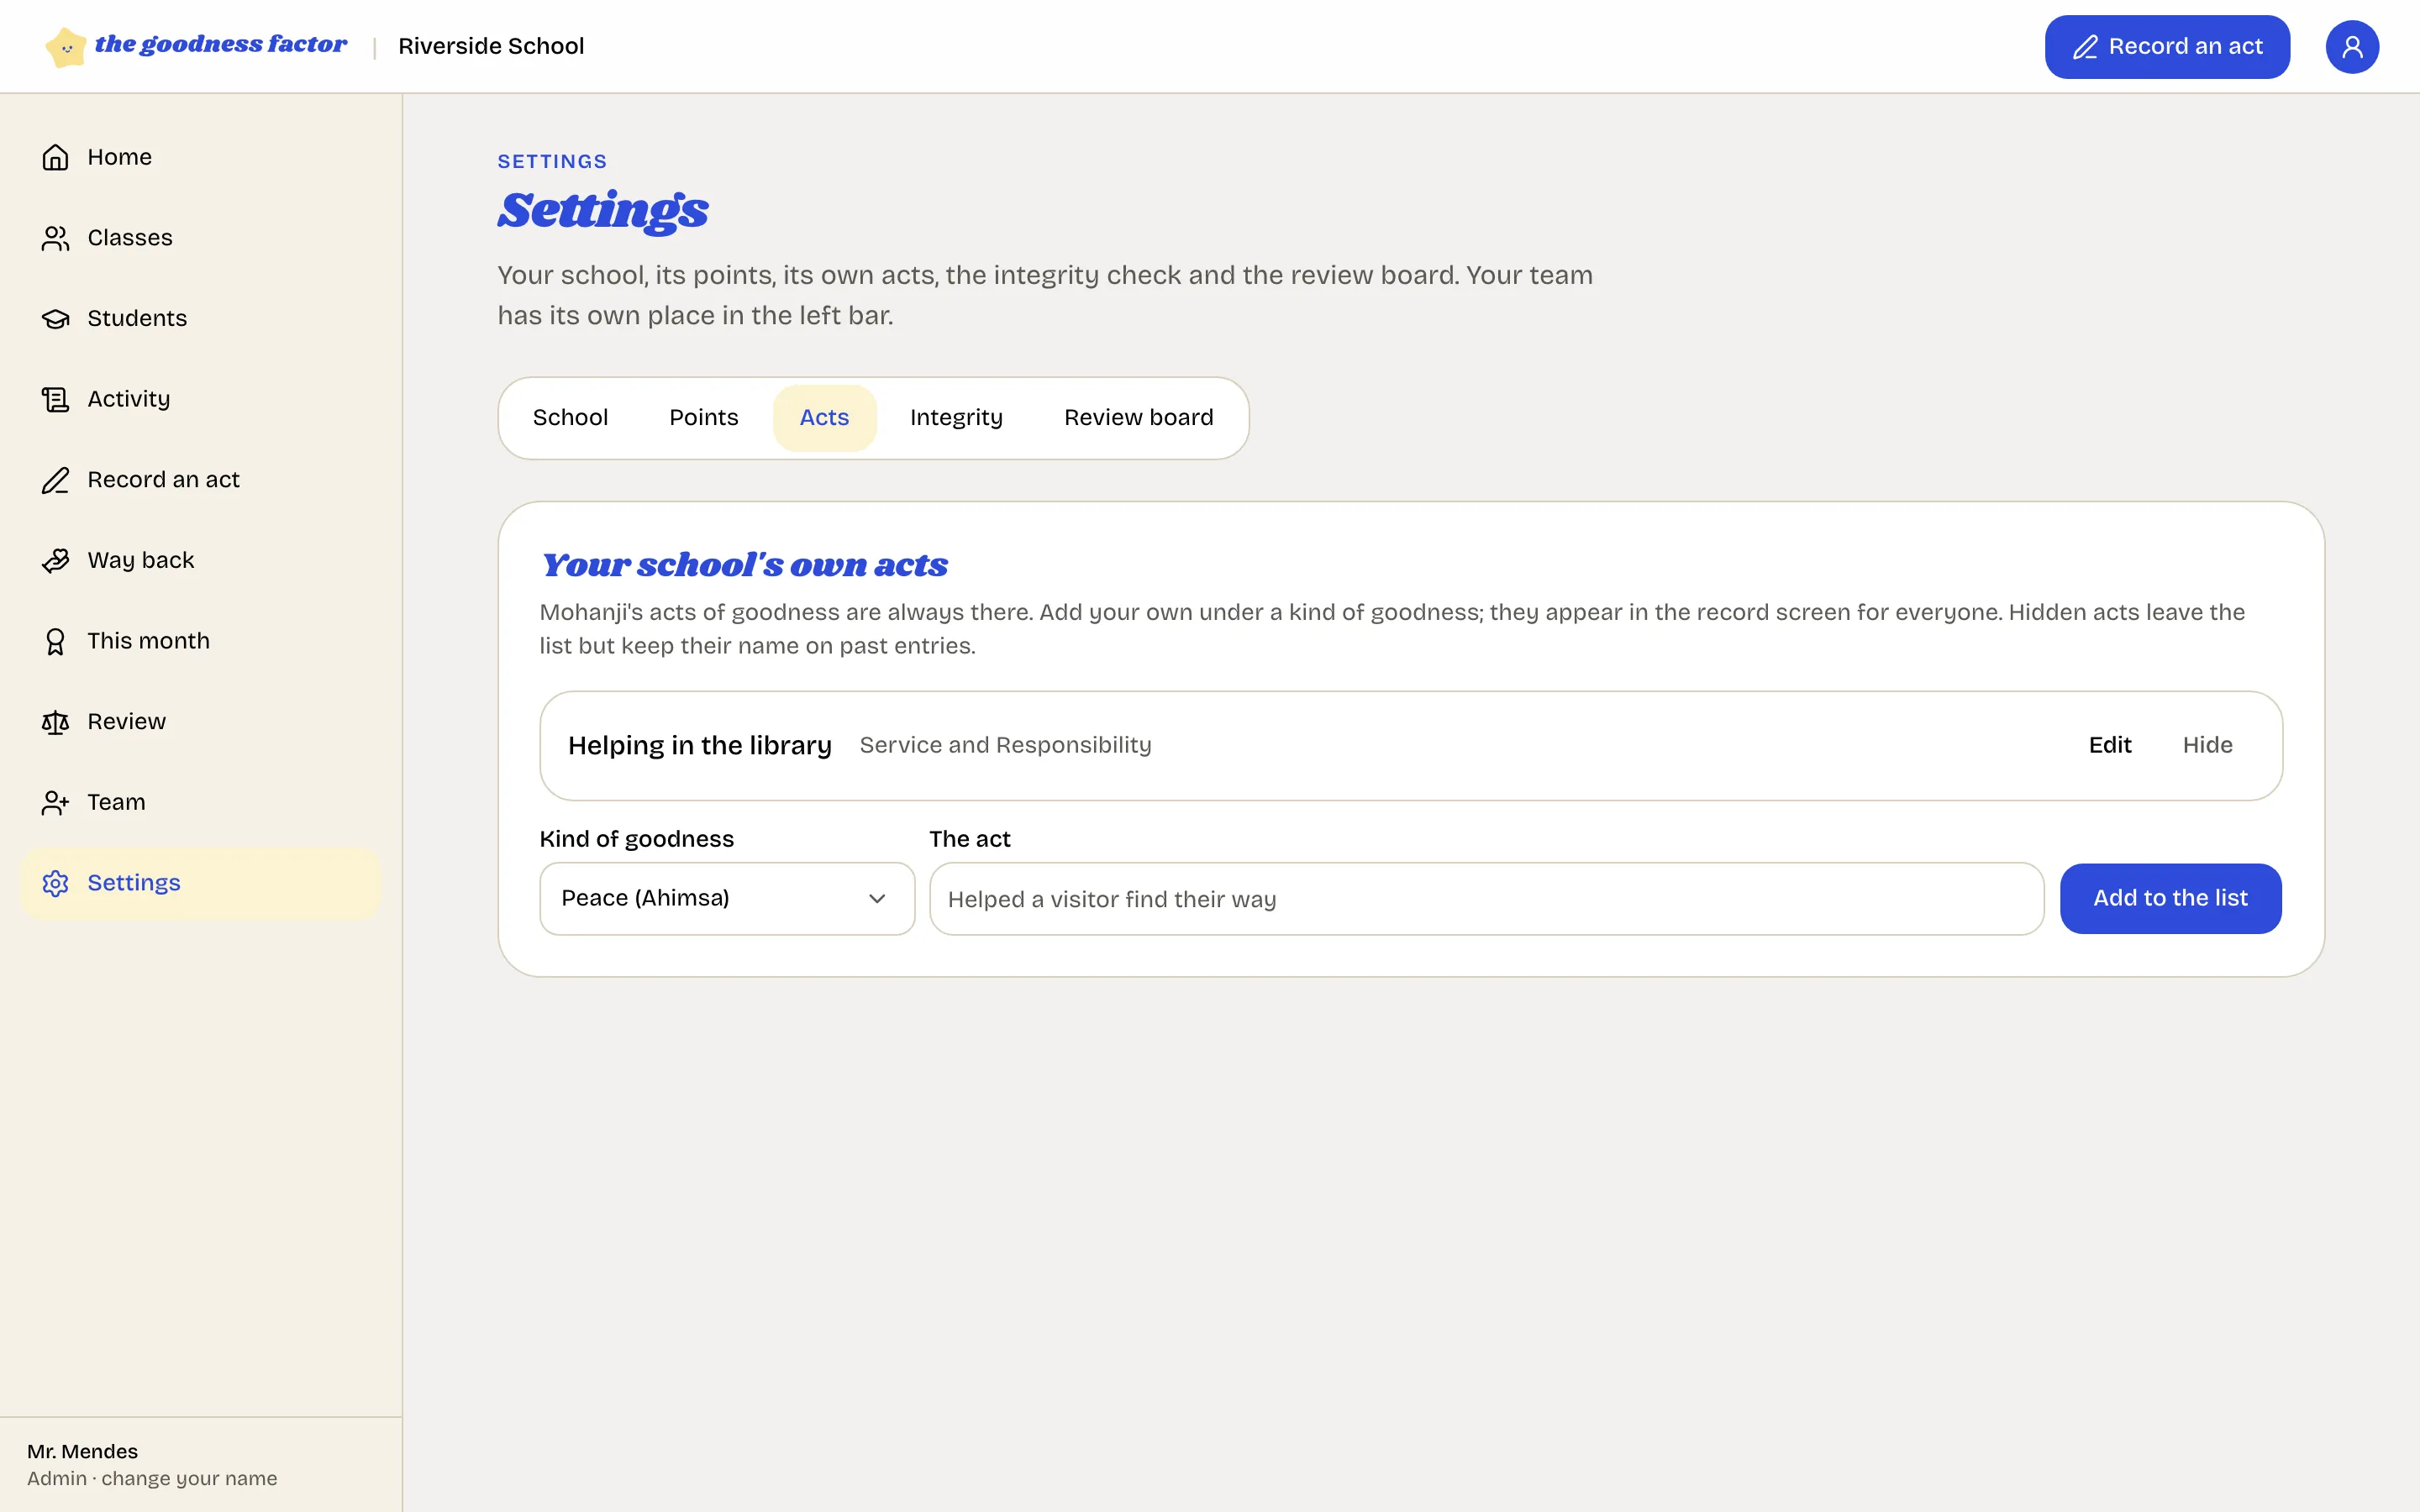Edit Helping in the library act
This screenshot has height=1512, width=2420.
coord(2110,745)
